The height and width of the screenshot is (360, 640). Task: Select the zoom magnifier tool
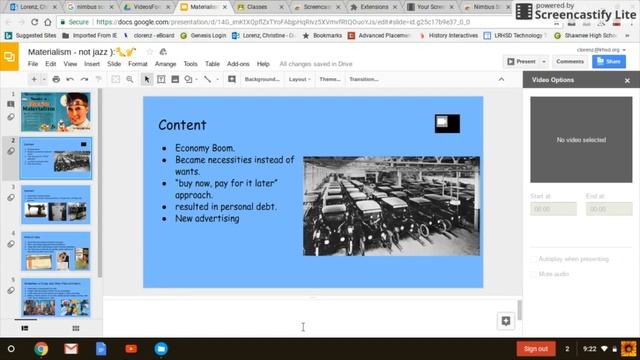pyautogui.click(x=130, y=79)
